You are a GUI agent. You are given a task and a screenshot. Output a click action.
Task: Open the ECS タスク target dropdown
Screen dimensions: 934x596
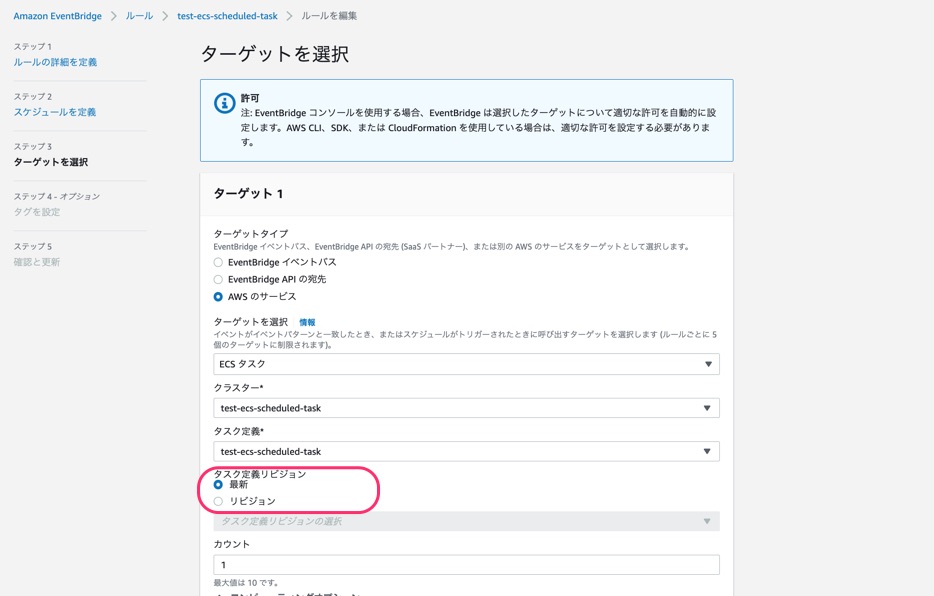click(x=466, y=364)
